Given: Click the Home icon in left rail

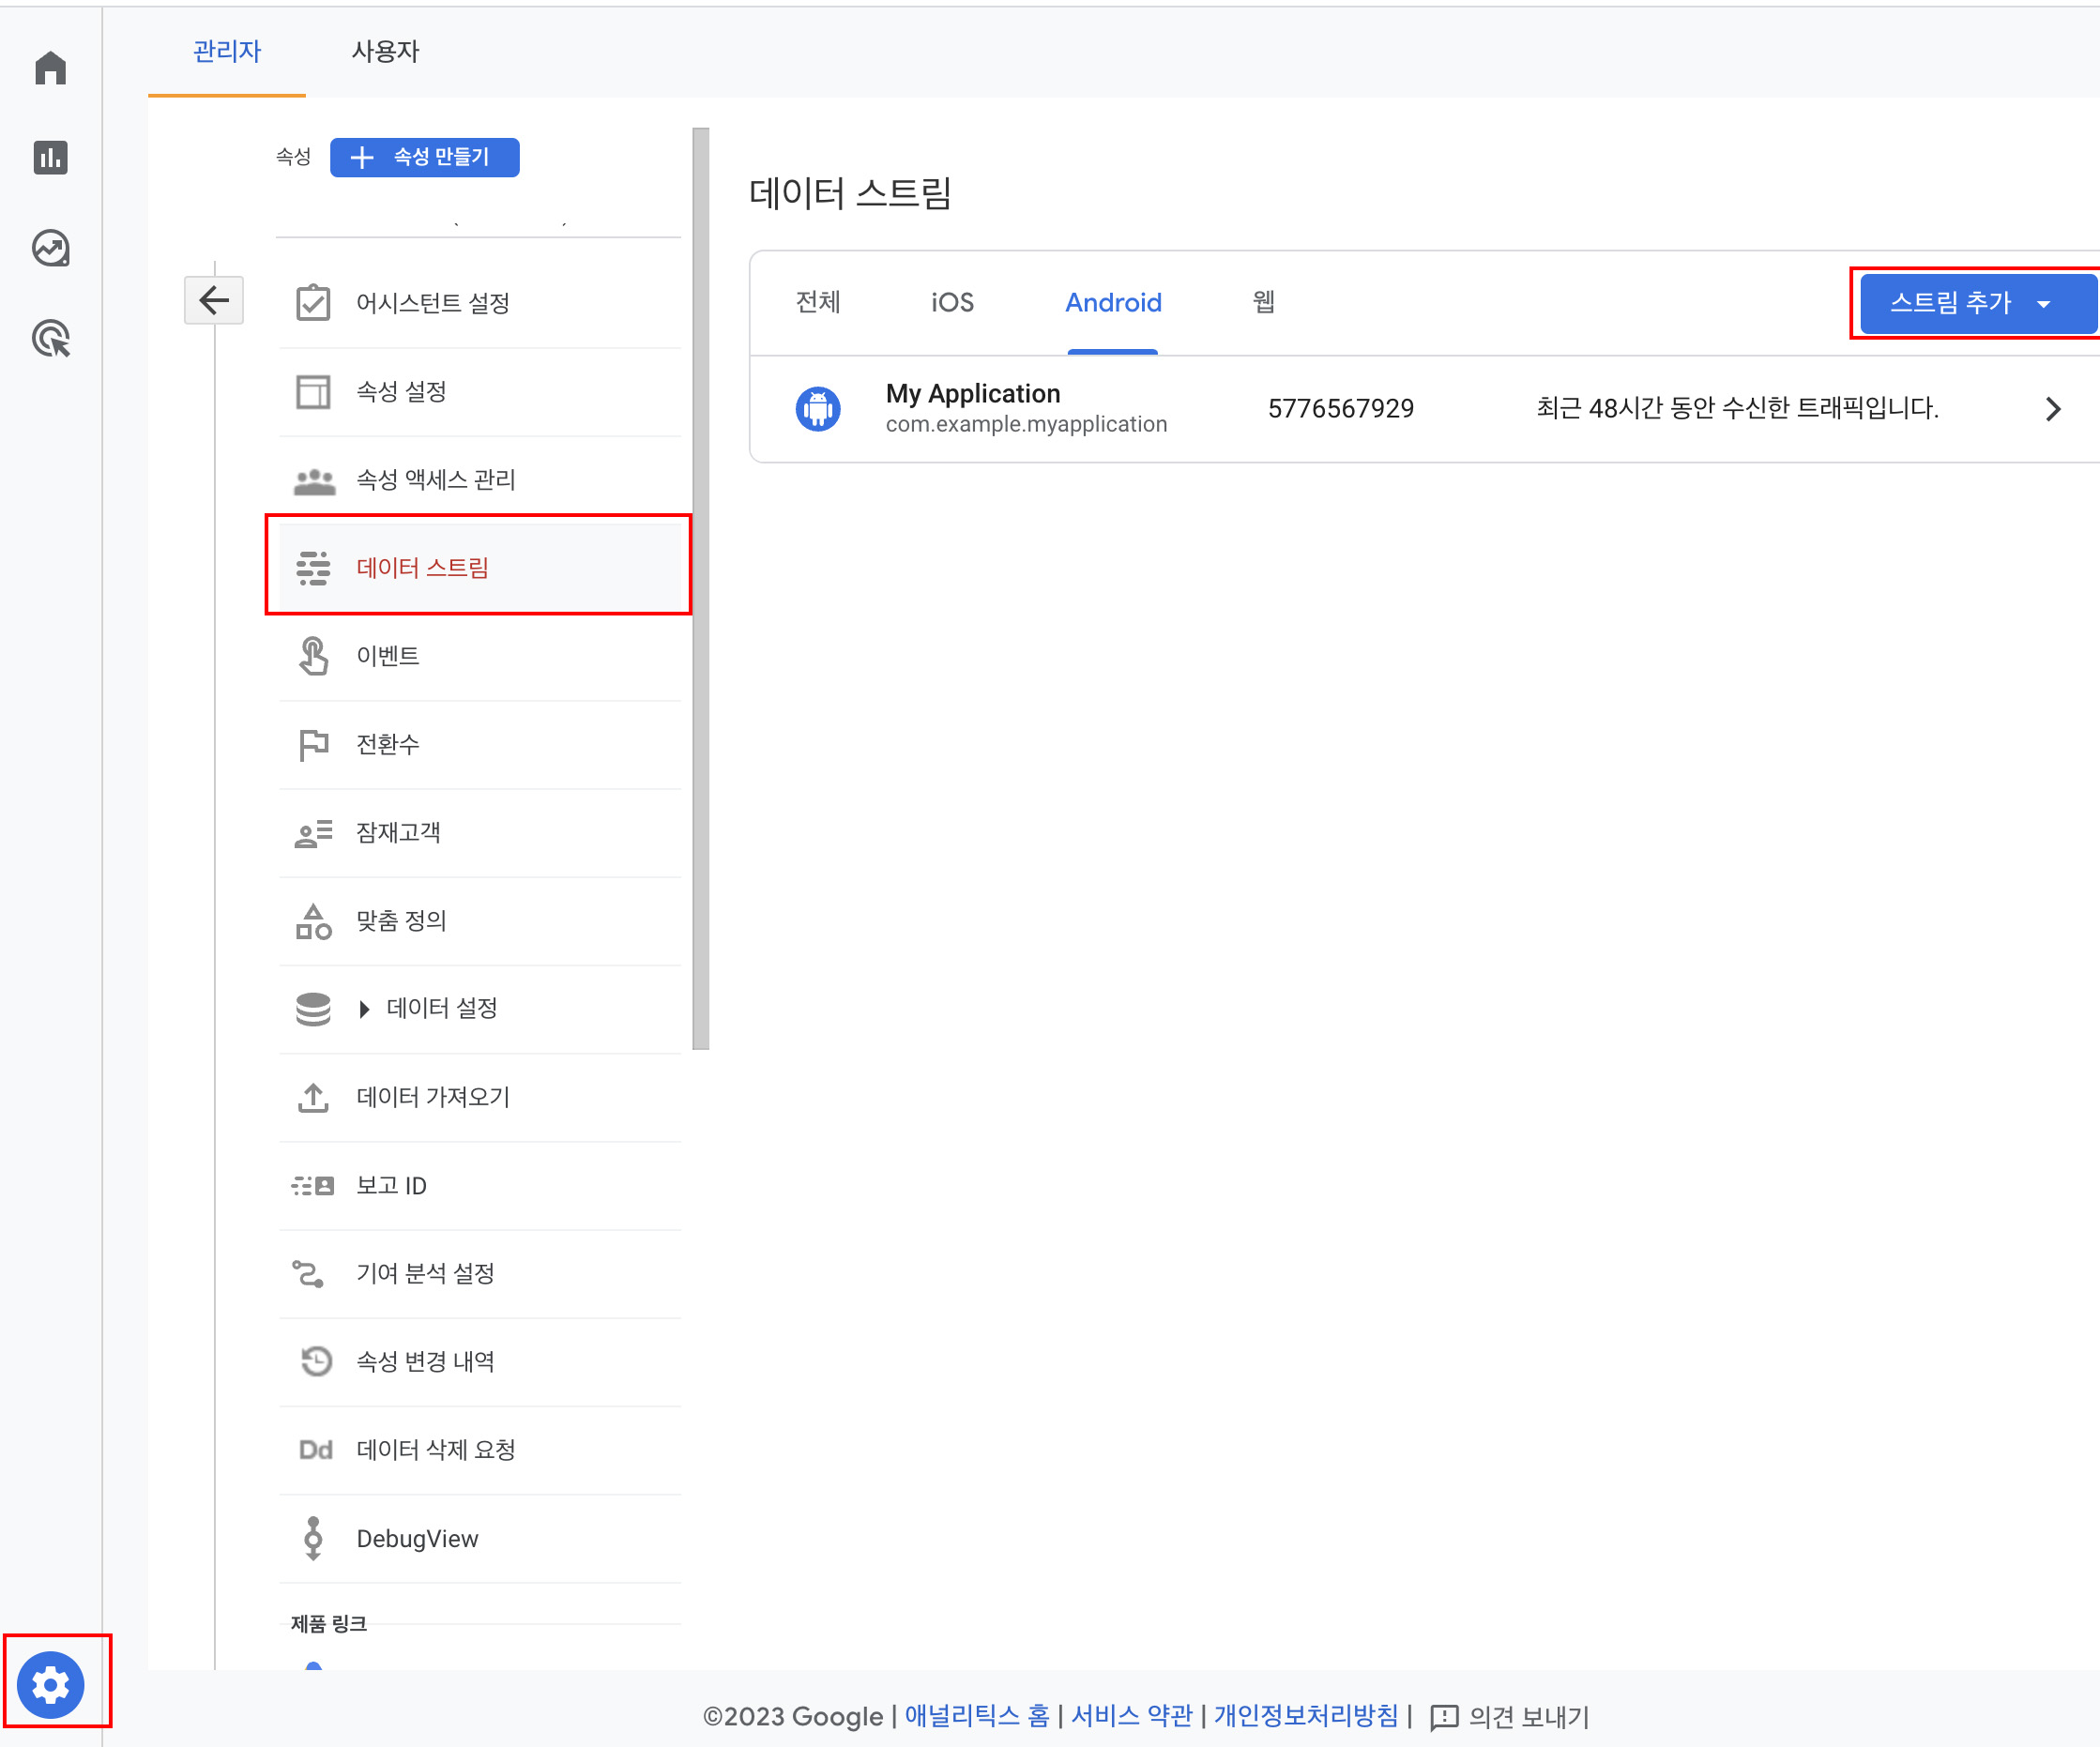Looking at the screenshot, I should 50,68.
